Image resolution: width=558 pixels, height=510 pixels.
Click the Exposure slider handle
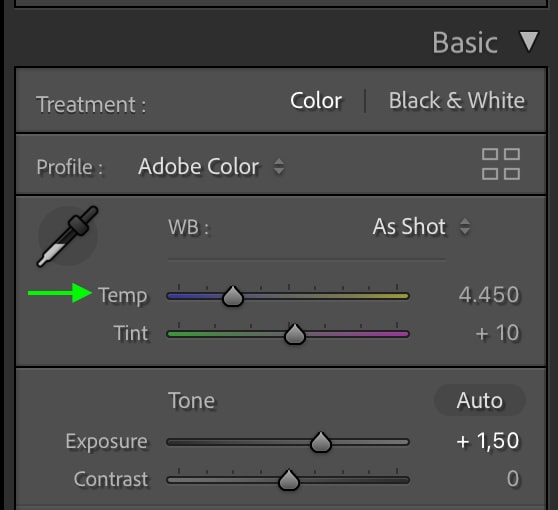321,442
